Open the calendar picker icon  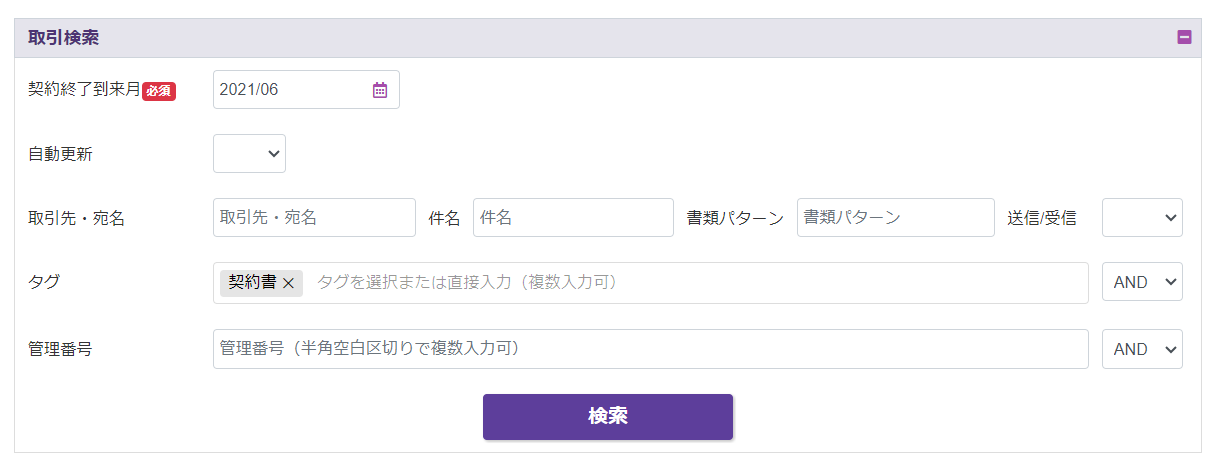[x=380, y=90]
